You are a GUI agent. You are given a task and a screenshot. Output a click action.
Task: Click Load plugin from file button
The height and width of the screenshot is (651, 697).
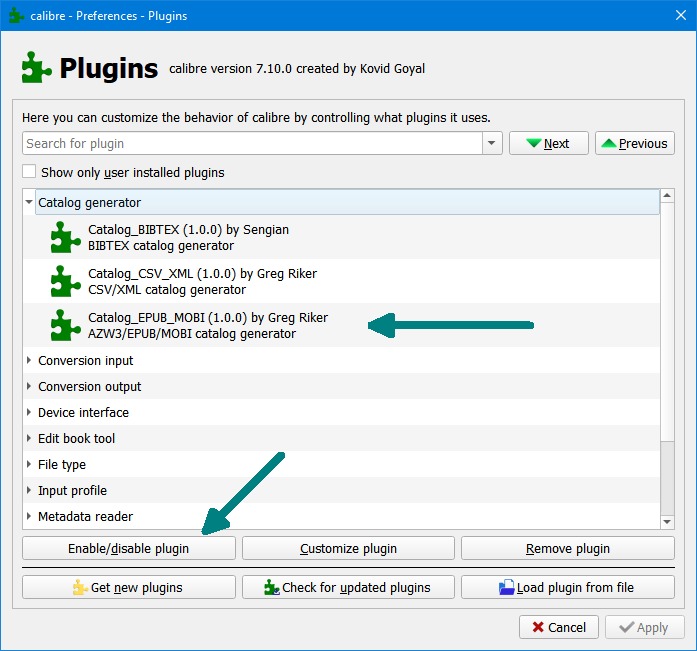568,587
